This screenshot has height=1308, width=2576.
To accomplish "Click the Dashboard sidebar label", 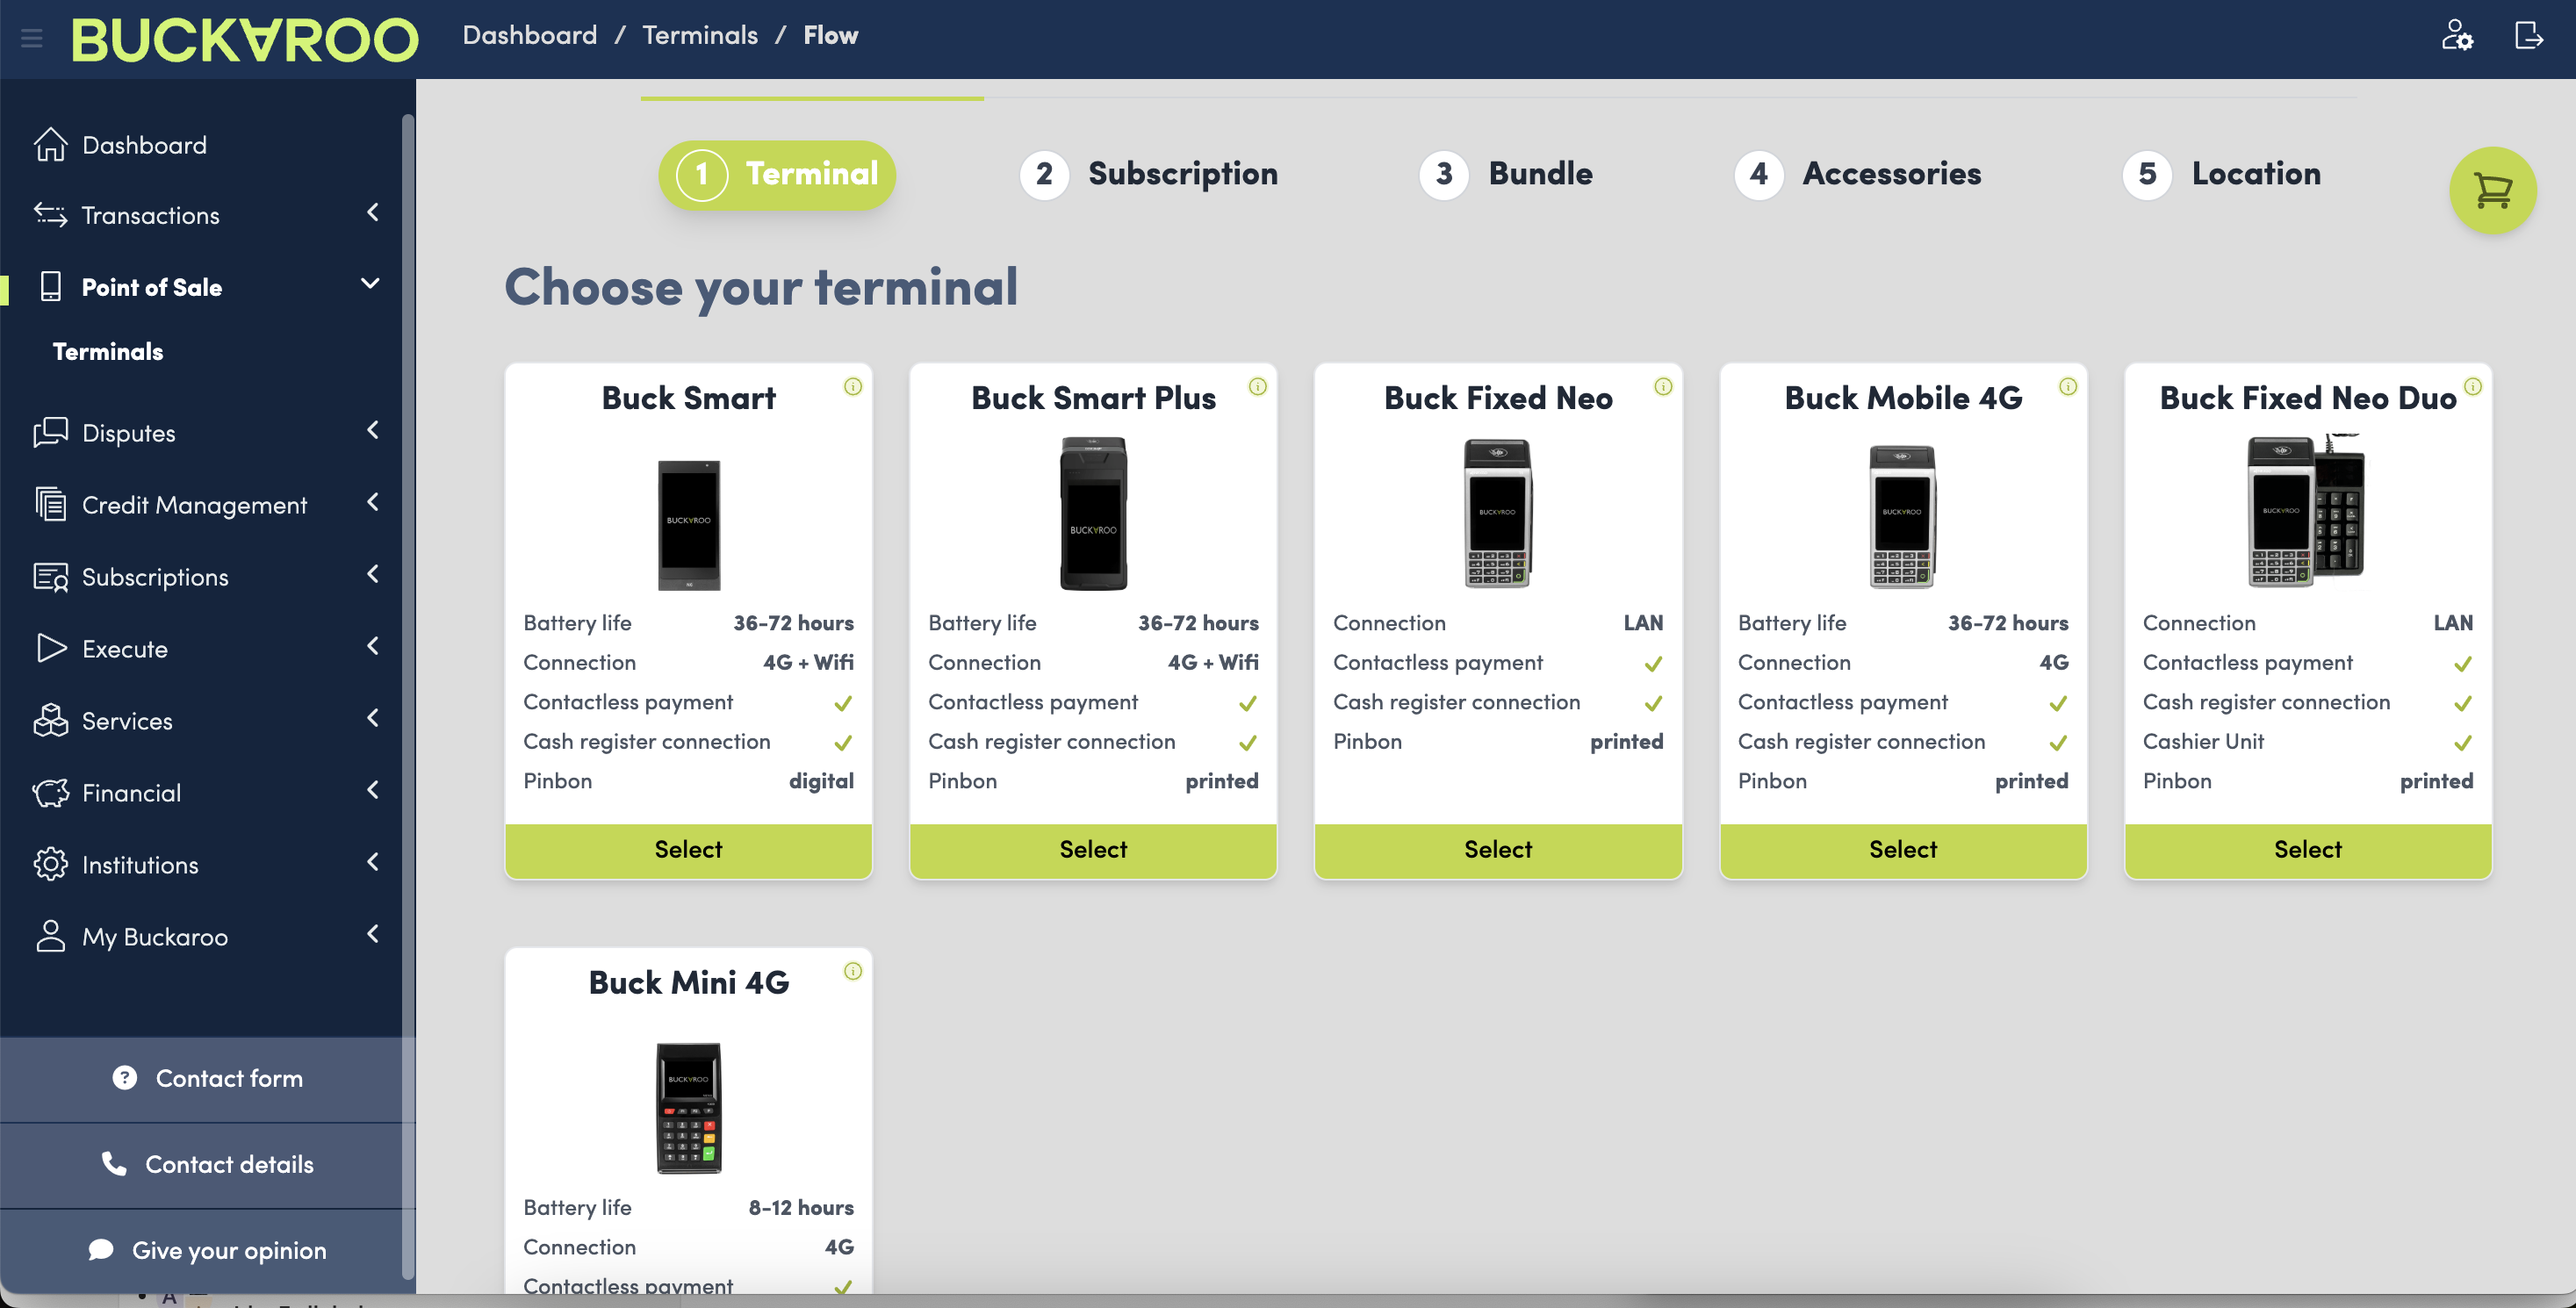I will click(145, 145).
